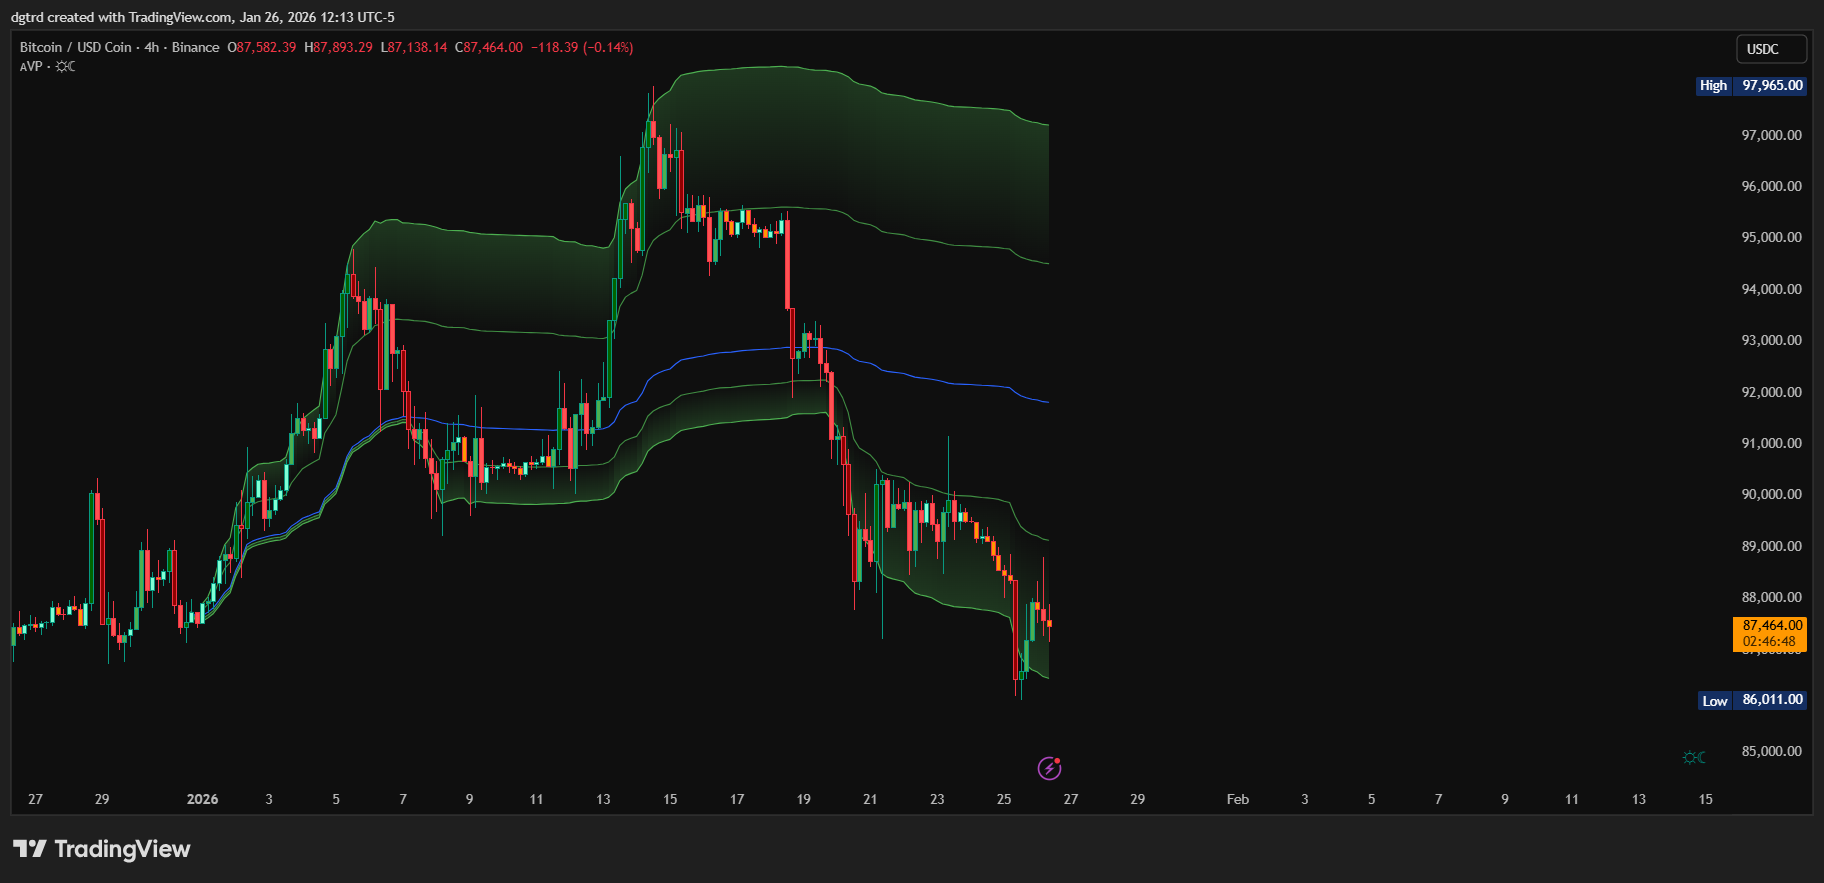
Task: Click the 17 date label on time axis
Action: pyautogui.click(x=737, y=799)
